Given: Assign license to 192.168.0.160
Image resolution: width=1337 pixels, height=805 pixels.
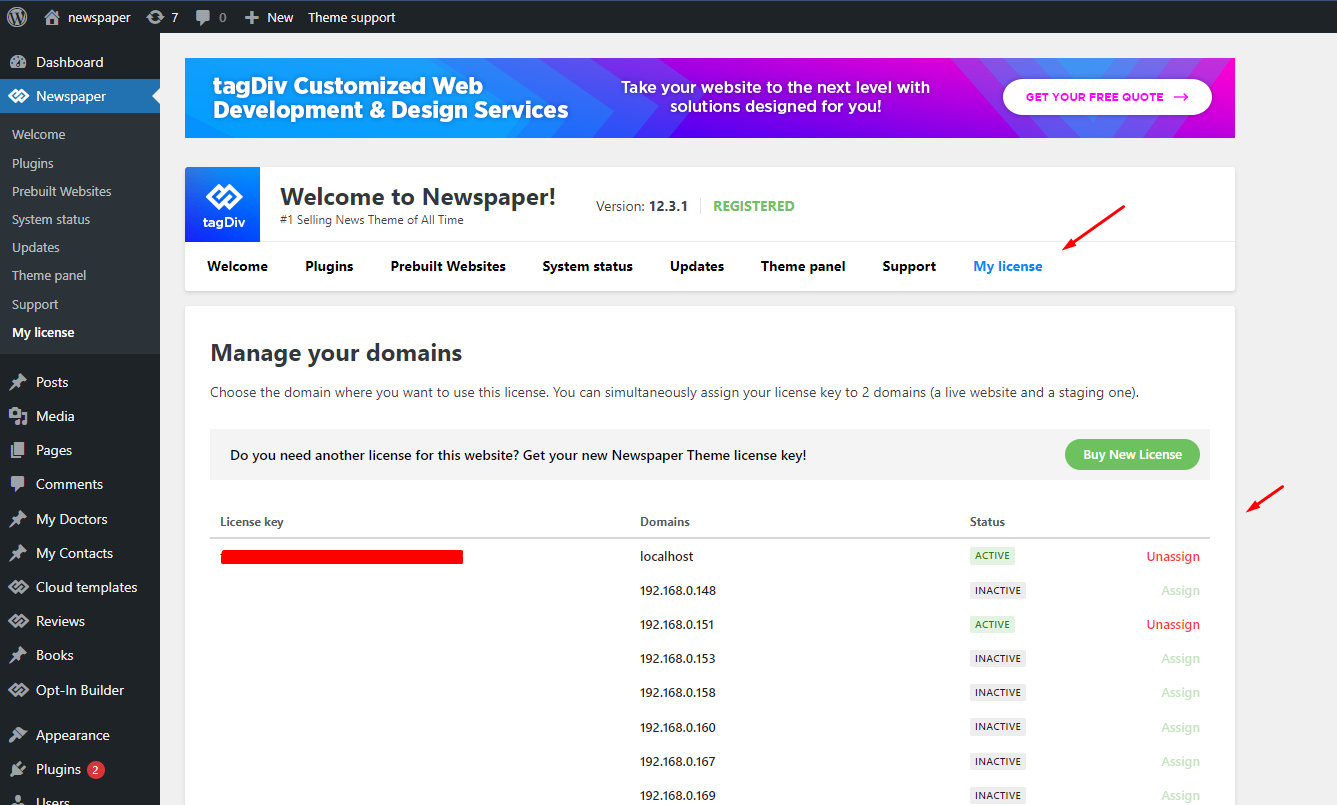Looking at the screenshot, I should (1180, 727).
